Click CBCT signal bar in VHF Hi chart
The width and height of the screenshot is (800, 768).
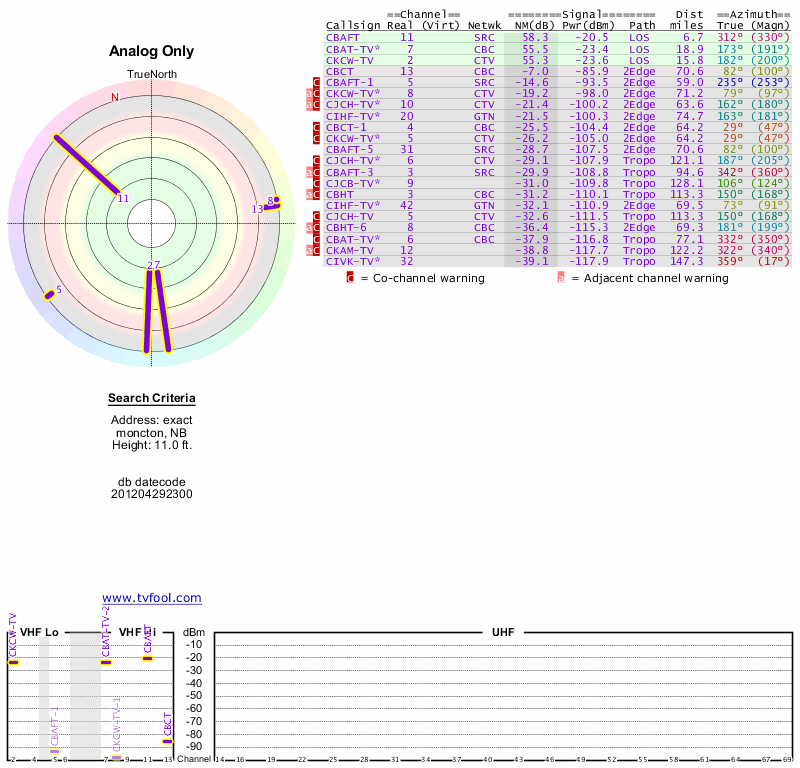tap(167, 741)
